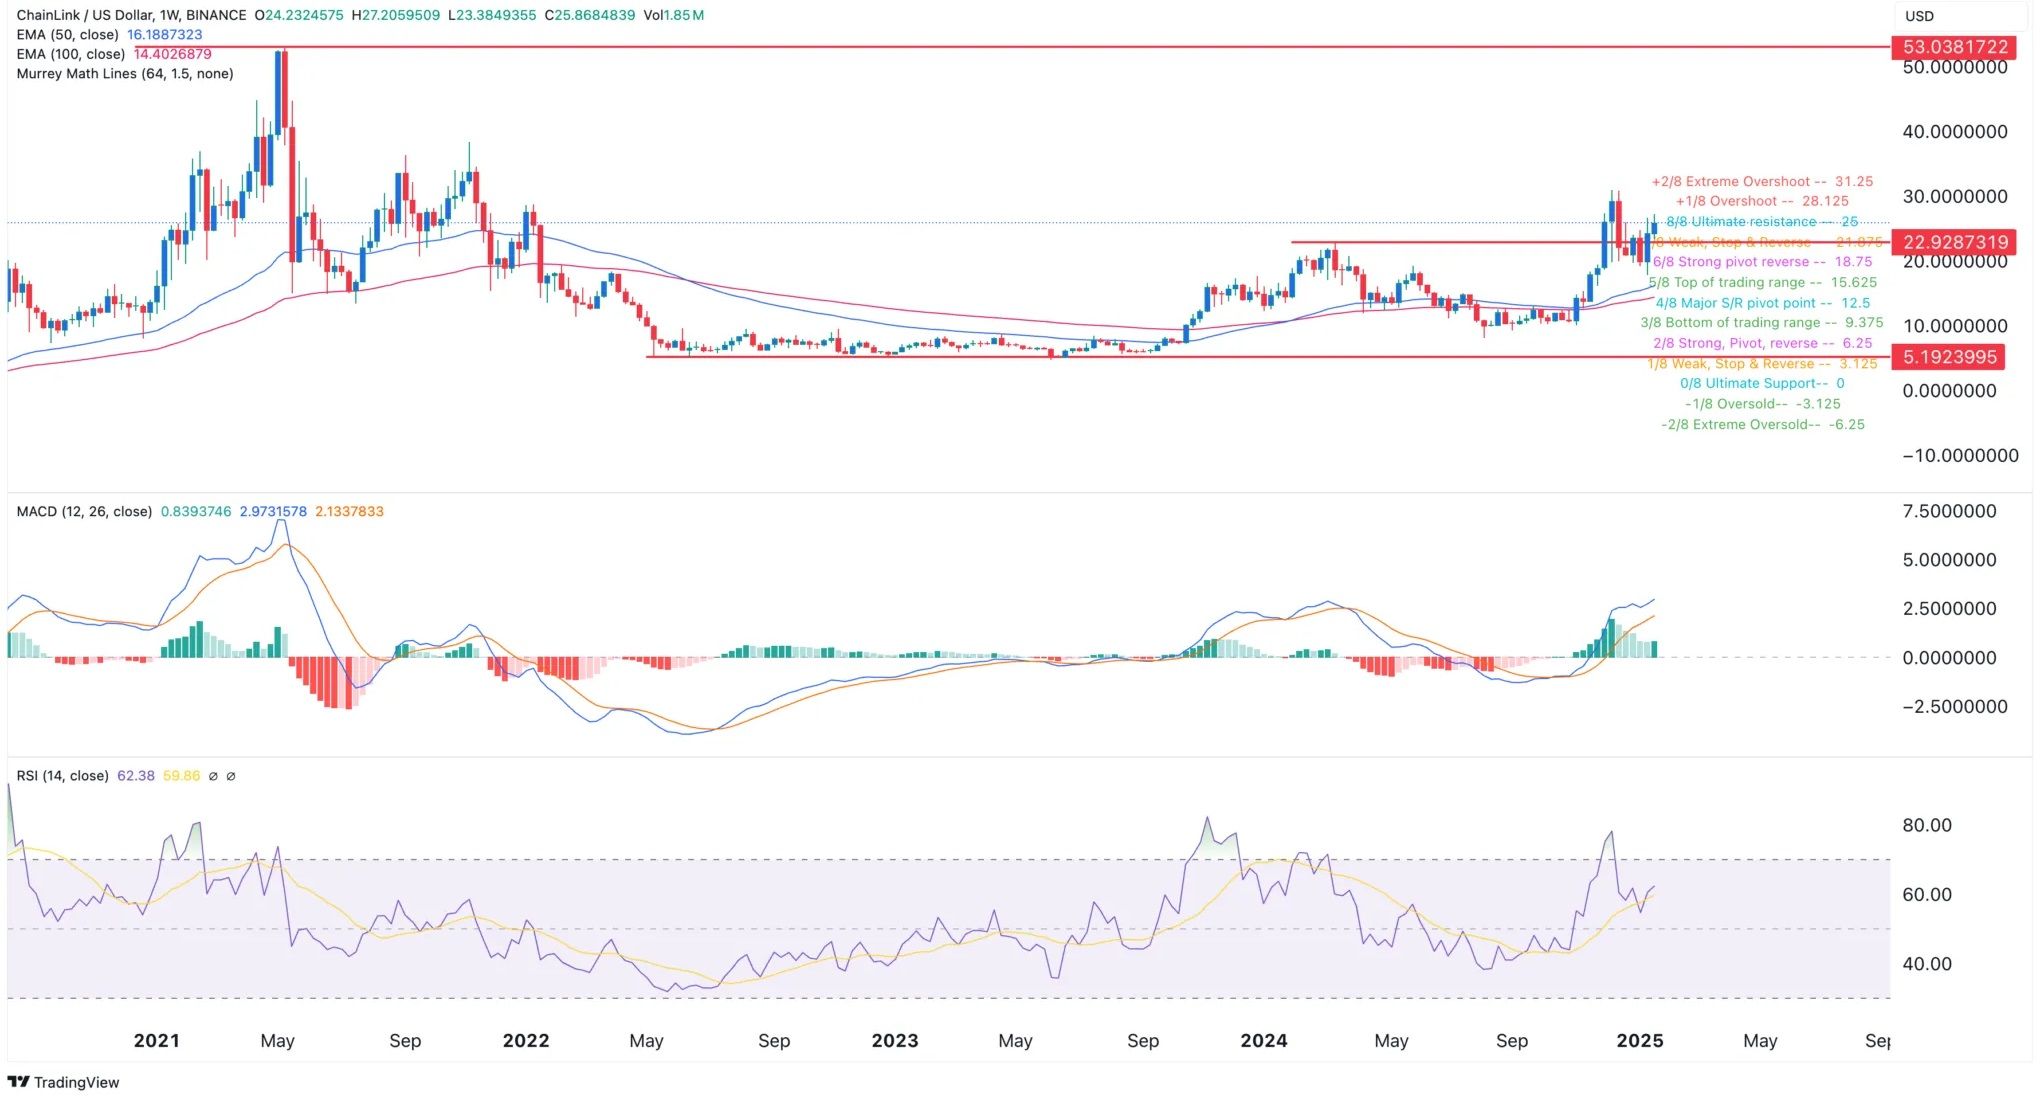Click the 60.00 RSI axis tick
Viewport: 2044px width, 1102px height.
(1926, 895)
